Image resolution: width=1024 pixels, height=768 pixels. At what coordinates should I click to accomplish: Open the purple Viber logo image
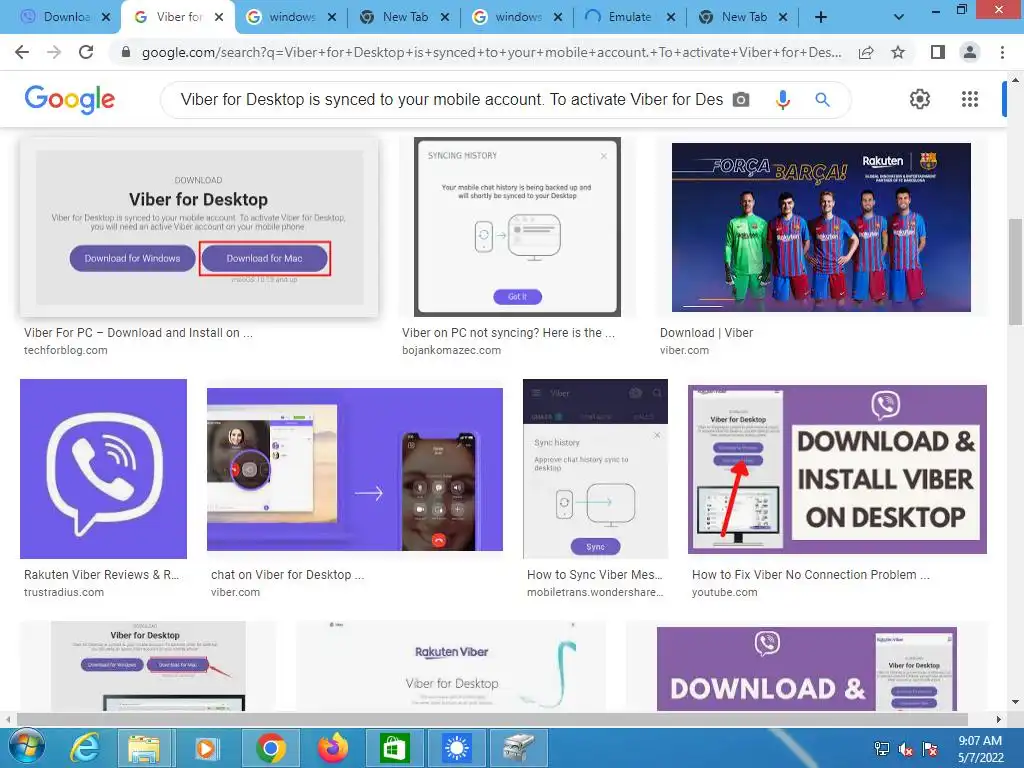pos(103,469)
